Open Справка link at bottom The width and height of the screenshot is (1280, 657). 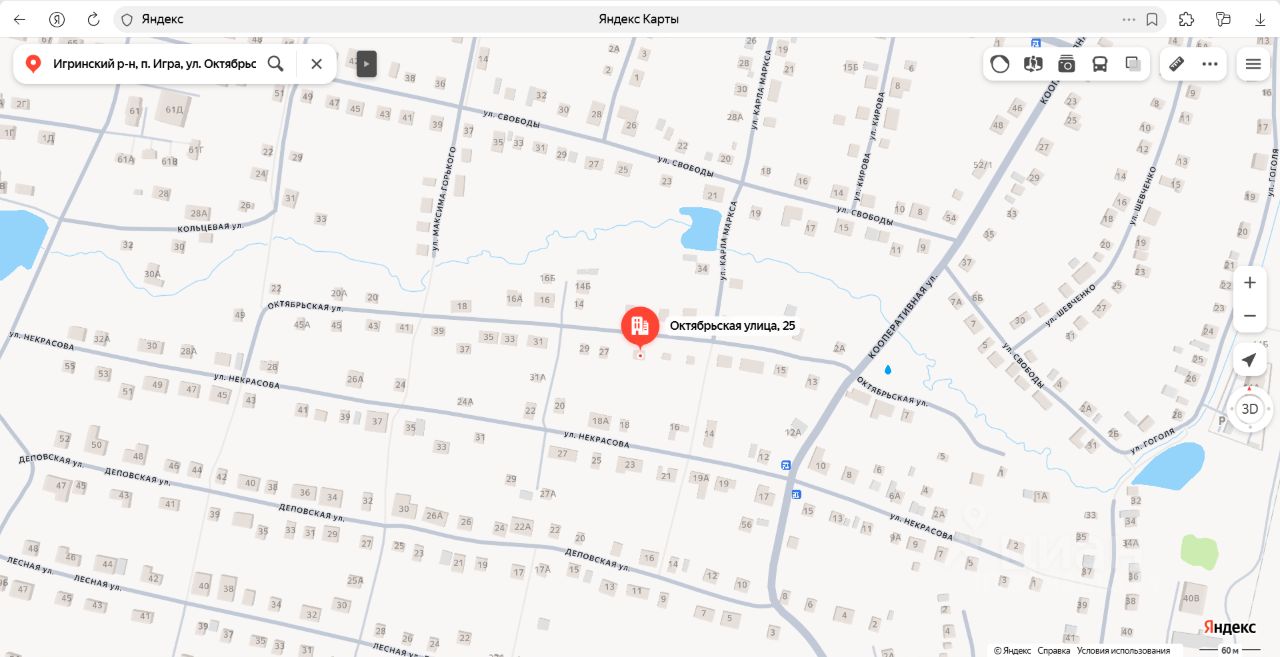(1054, 650)
